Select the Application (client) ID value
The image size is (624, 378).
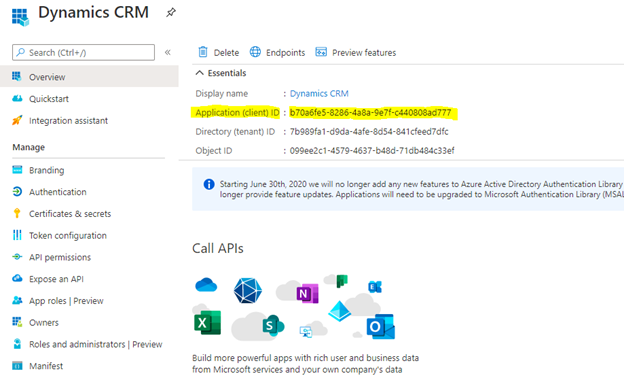pyautogui.click(x=370, y=113)
